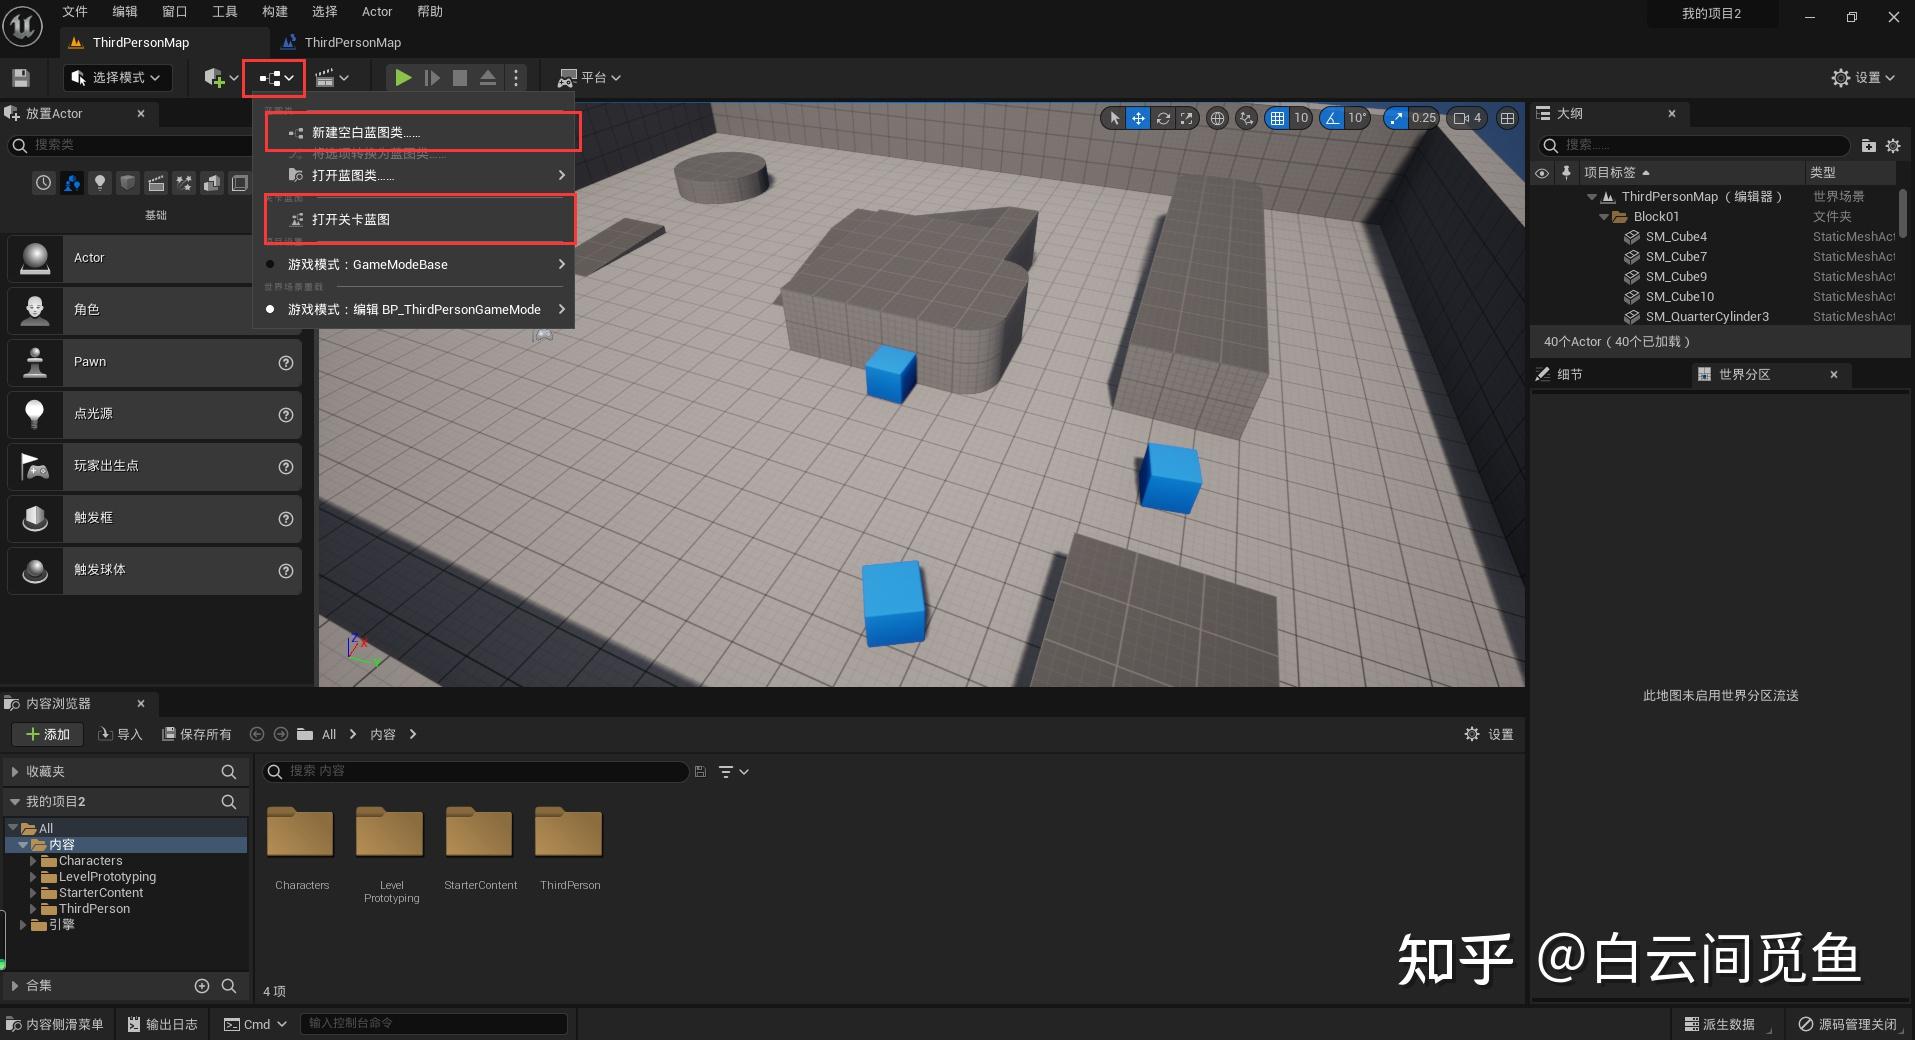Click 打开关卡蓝图 in the blueprint menu
This screenshot has height=1040, width=1915.
click(349, 219)
